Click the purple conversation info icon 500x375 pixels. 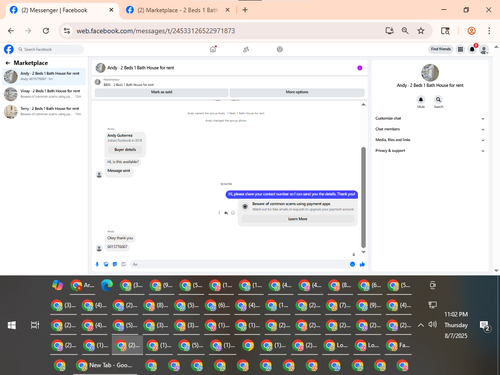360,68
